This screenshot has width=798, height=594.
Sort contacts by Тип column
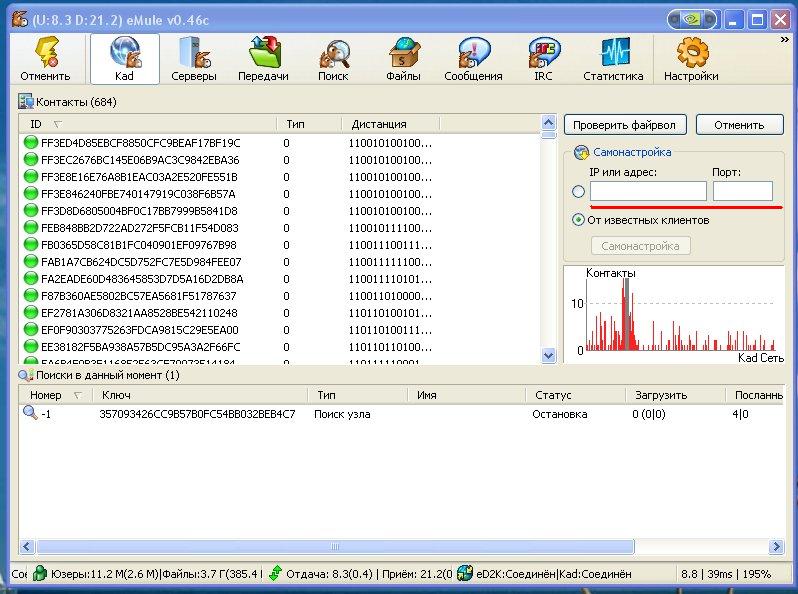pos(309,124)
